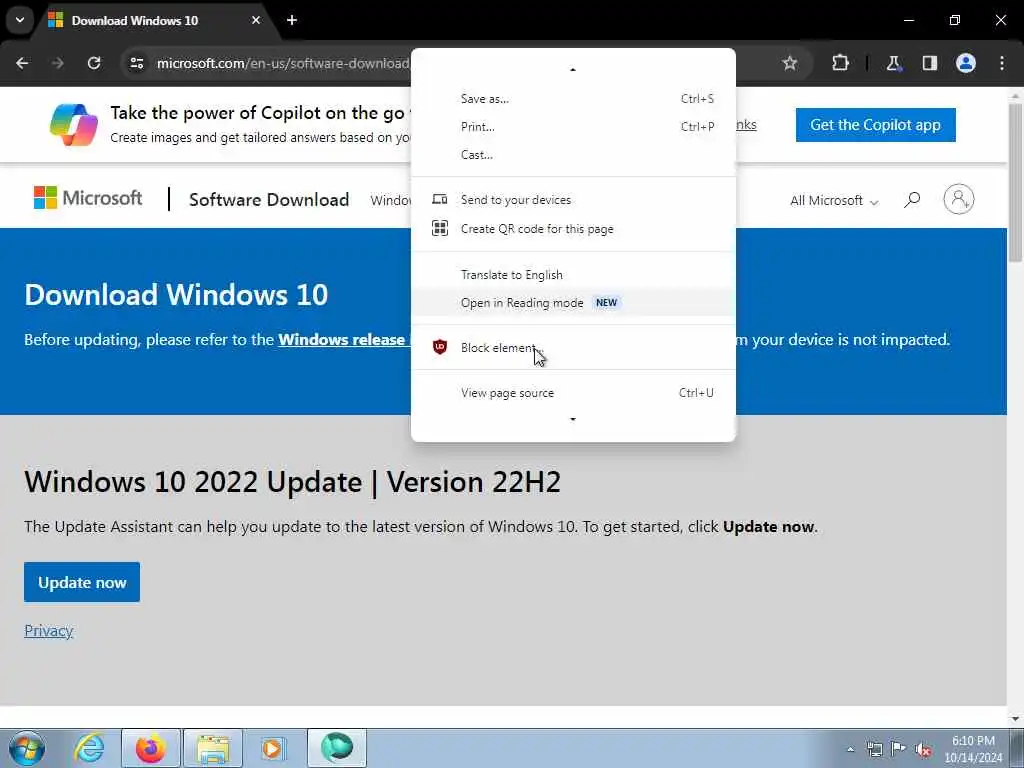This screenshot has height=768, width=1024.
Task: Click the Action Center flag icon
Action: [x=899, y=749]
